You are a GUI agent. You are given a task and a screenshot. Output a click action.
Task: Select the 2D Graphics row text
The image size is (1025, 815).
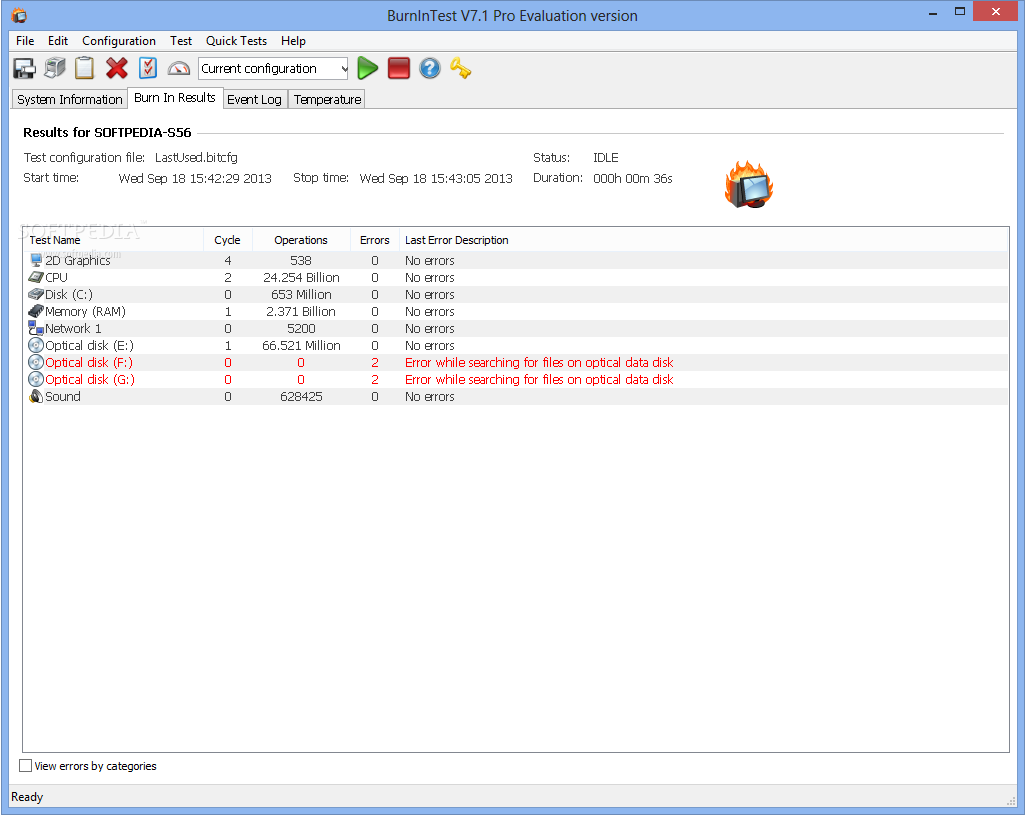click(x=78, y=260)
